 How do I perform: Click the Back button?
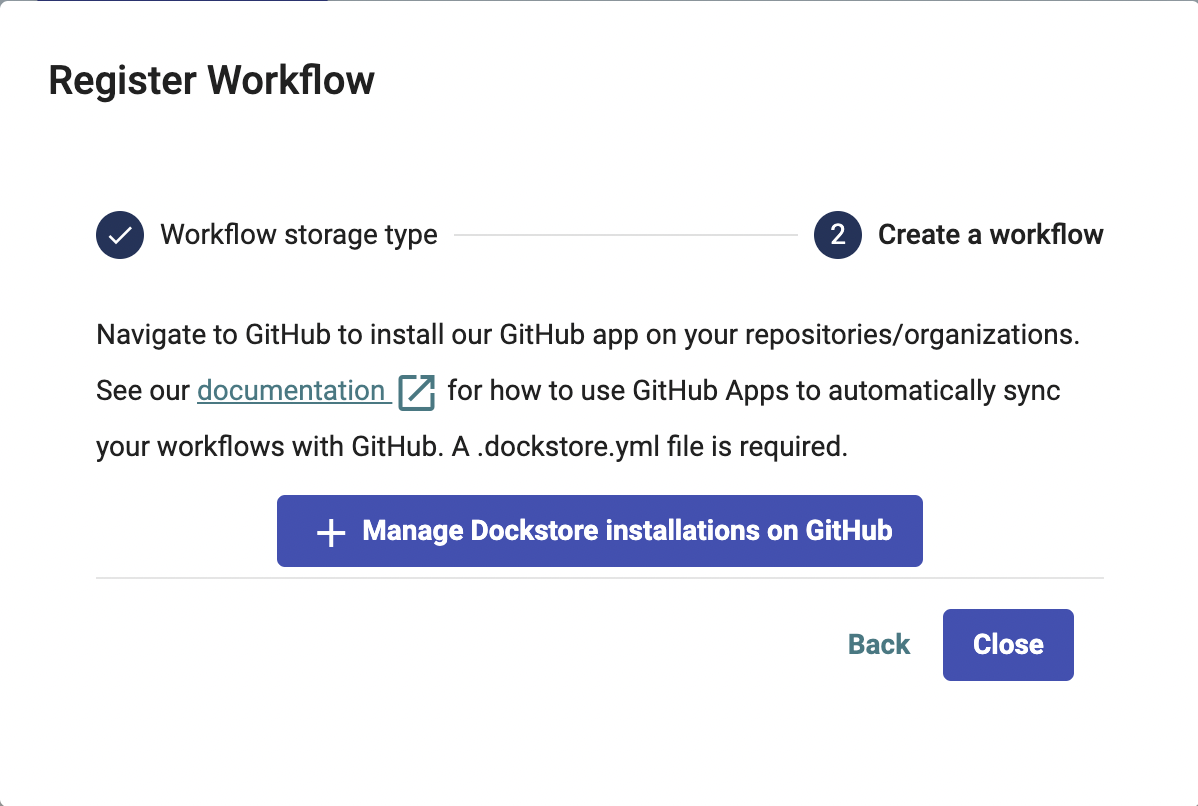[x=879, y=645]
